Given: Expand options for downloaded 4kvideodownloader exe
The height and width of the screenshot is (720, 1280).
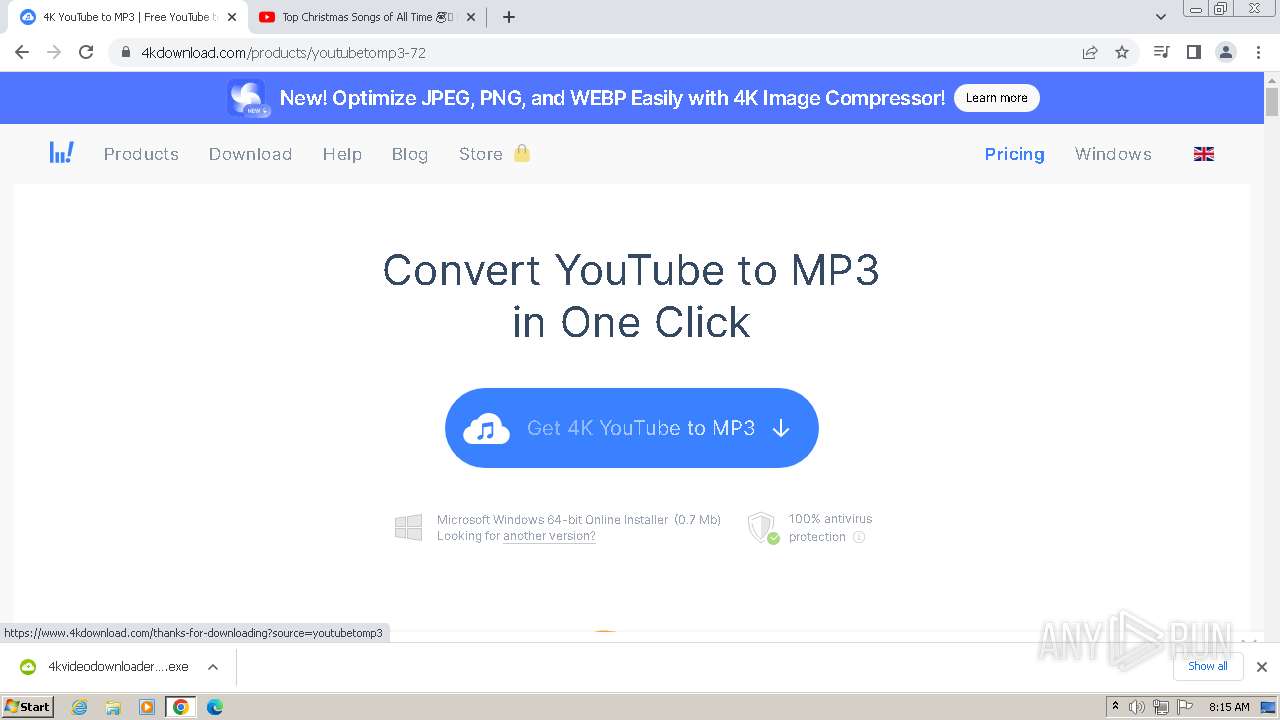Looking at the screenshot, I should [212, 667].
